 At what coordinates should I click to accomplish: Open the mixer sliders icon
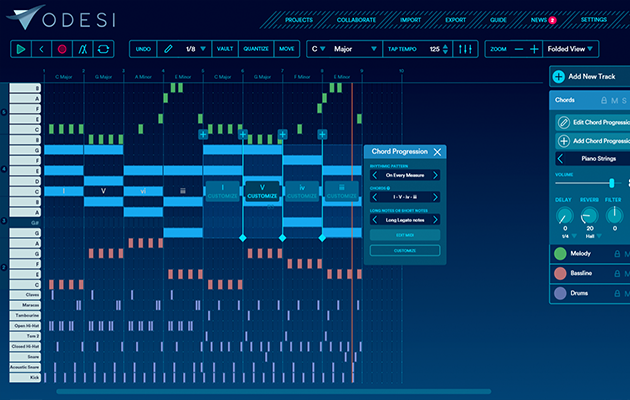pos(466,48)
